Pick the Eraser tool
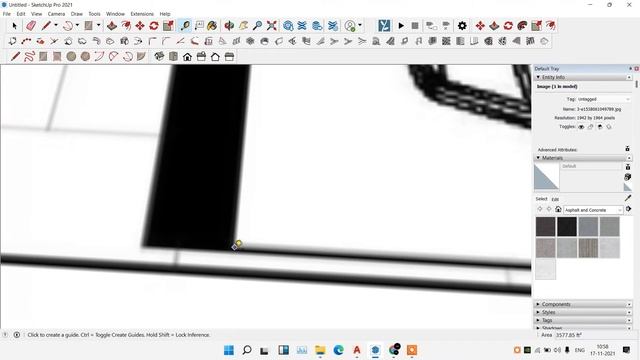 [31, 26]
